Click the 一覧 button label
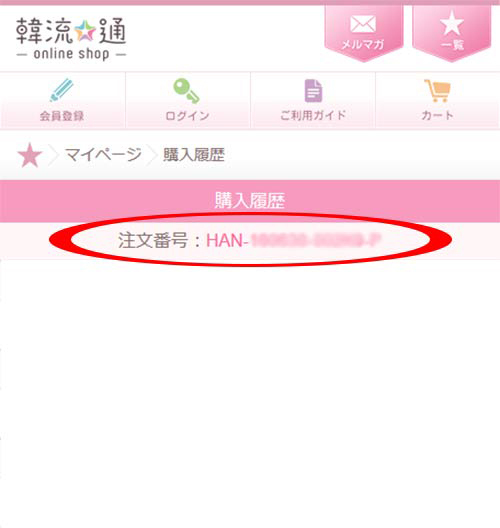 [x=453, y=45]
